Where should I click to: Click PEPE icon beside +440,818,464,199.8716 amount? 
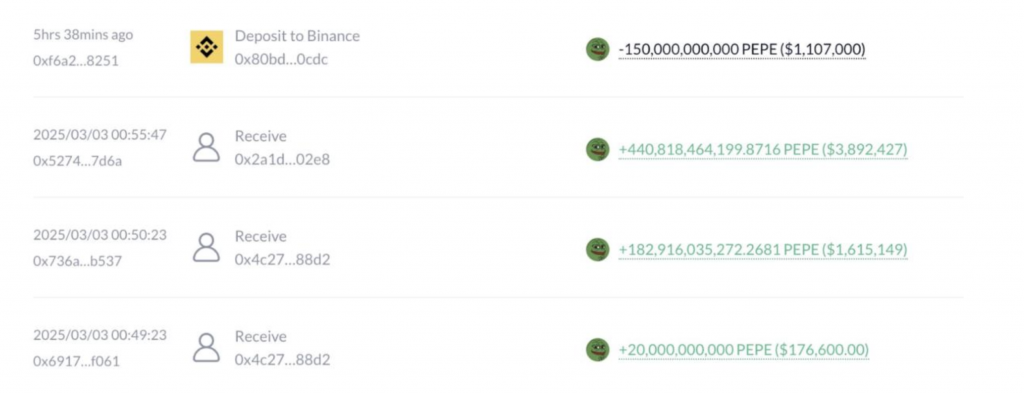(x=598, y=149)
